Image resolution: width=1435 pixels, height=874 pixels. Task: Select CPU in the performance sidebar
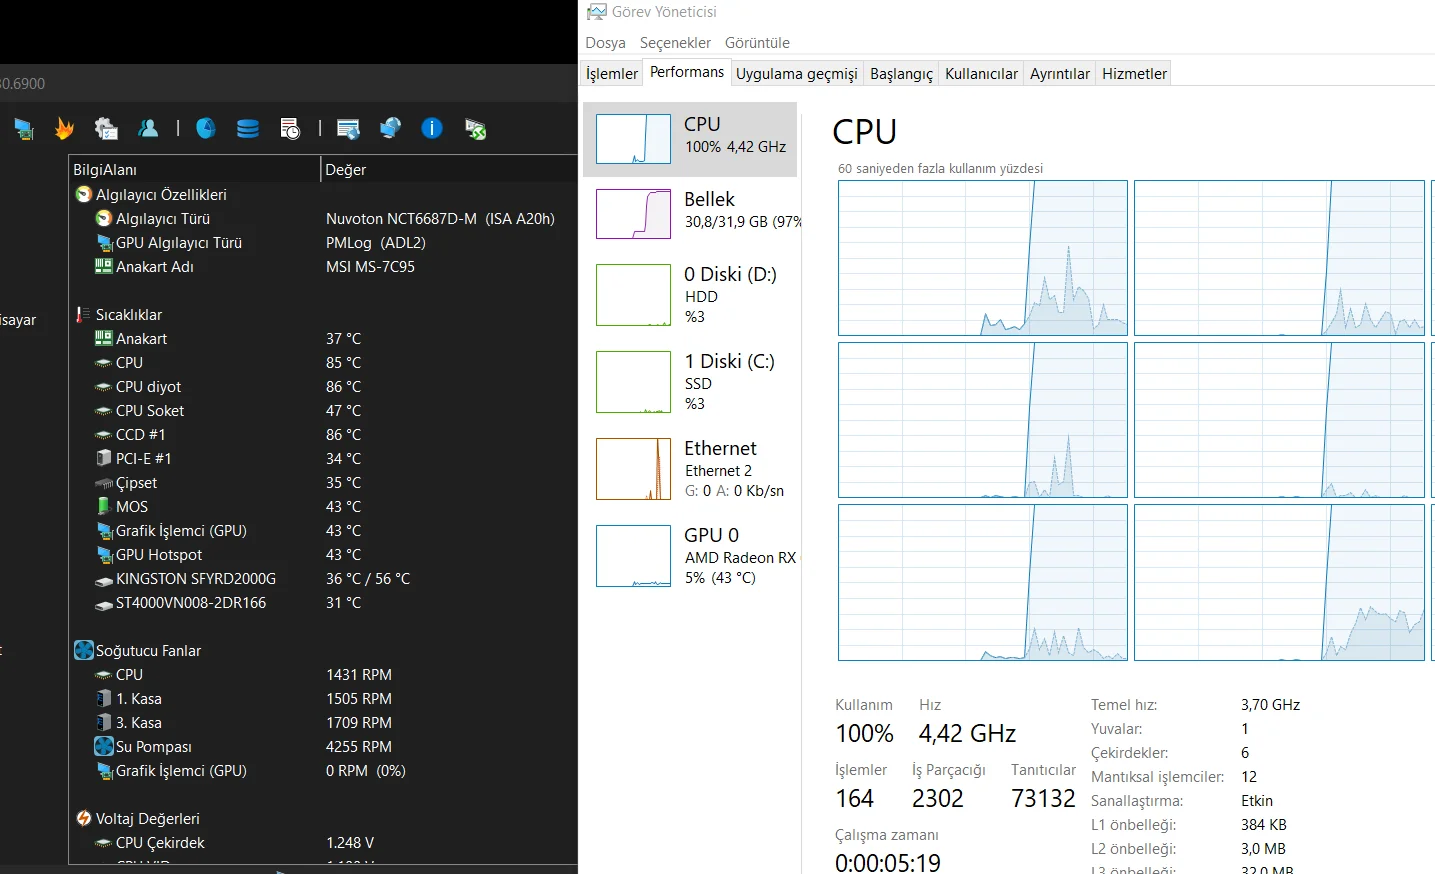690,139
